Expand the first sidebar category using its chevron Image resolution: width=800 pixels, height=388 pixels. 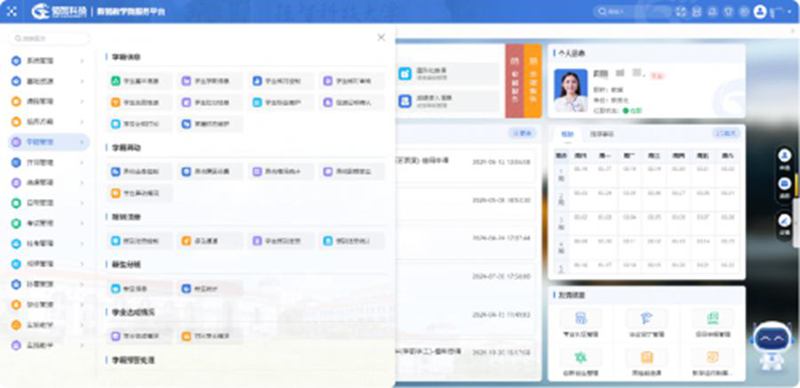[82, 61]
